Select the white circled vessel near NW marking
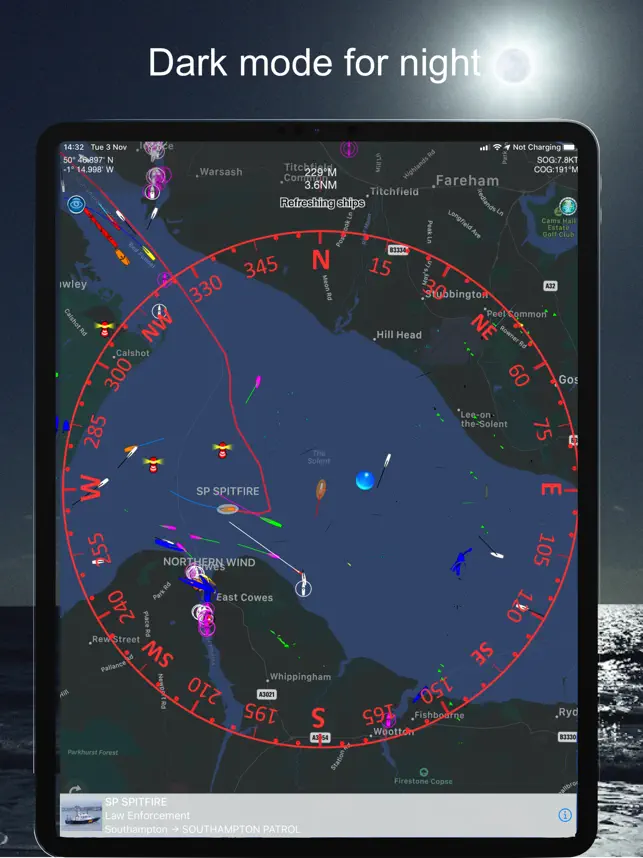This screenshot has width=643, height=858. click(x=159, y=311)
